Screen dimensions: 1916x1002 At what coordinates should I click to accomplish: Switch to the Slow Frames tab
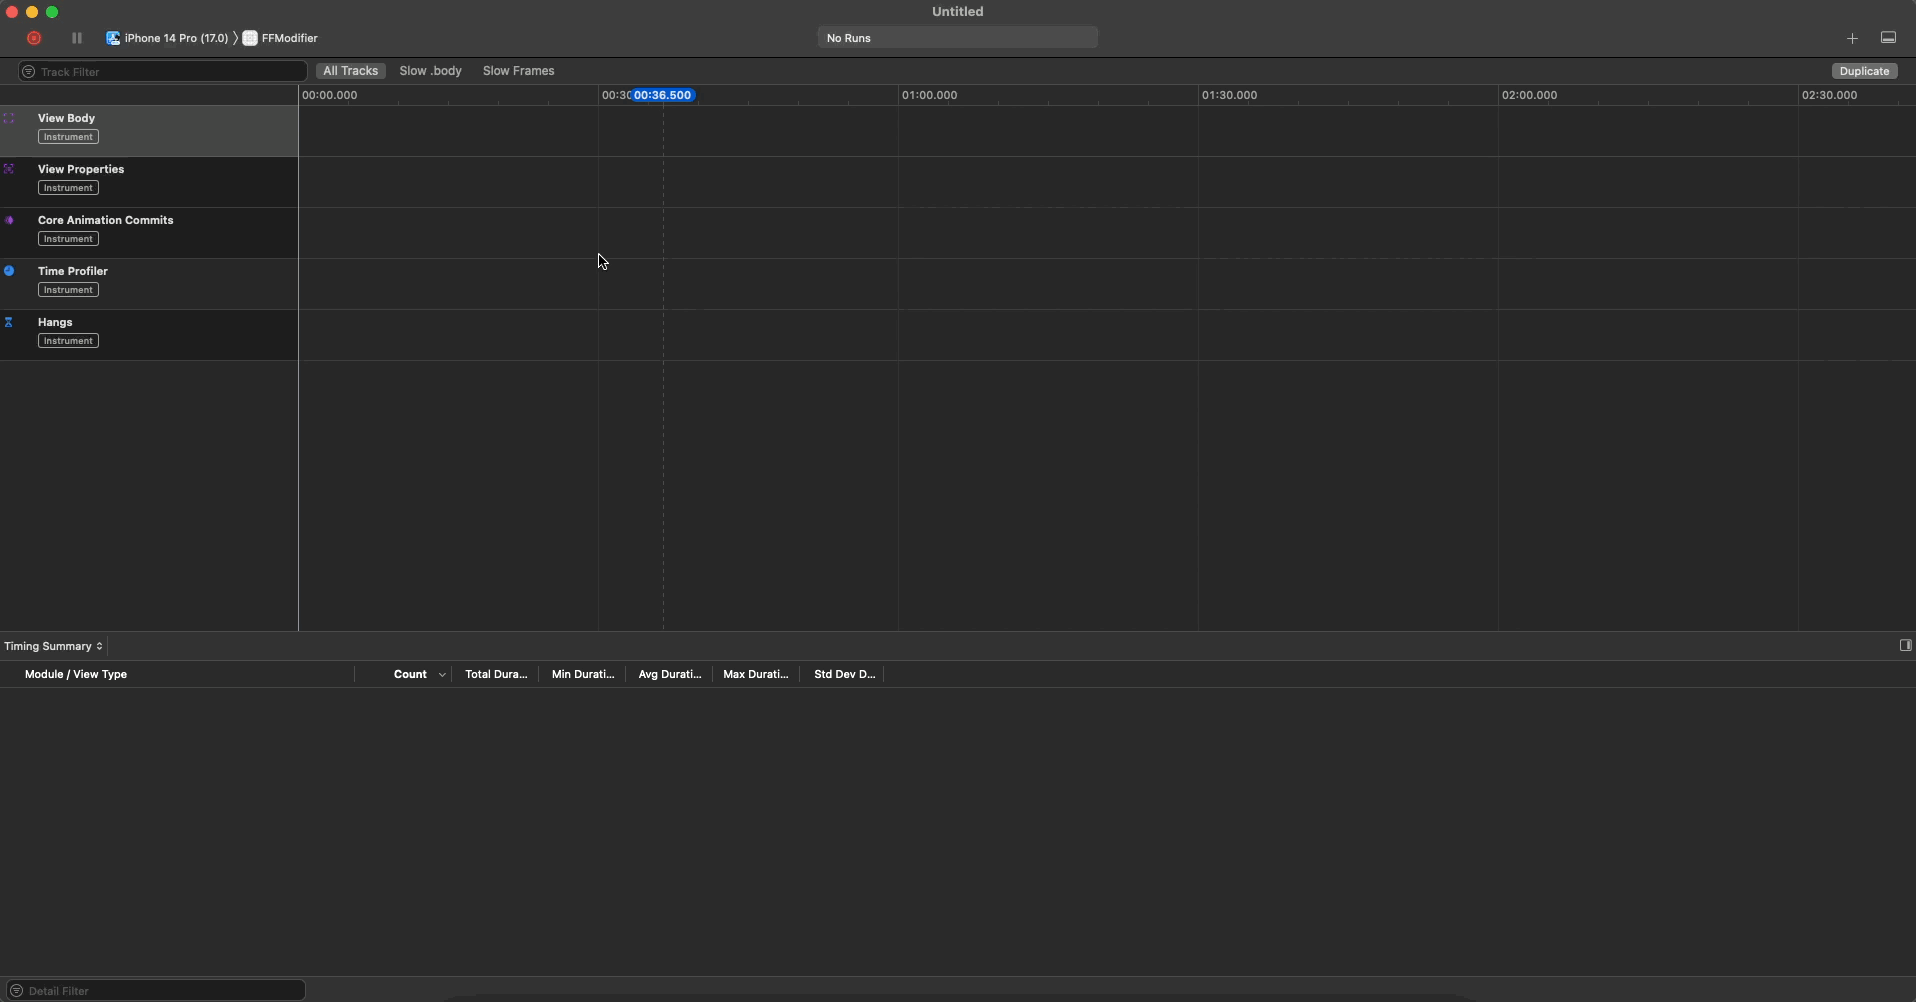point(518,71)
